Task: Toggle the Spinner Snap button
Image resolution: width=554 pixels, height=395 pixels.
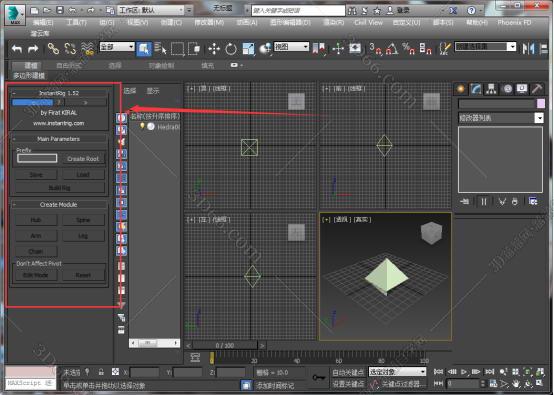Action: click(x=425, y=48)
